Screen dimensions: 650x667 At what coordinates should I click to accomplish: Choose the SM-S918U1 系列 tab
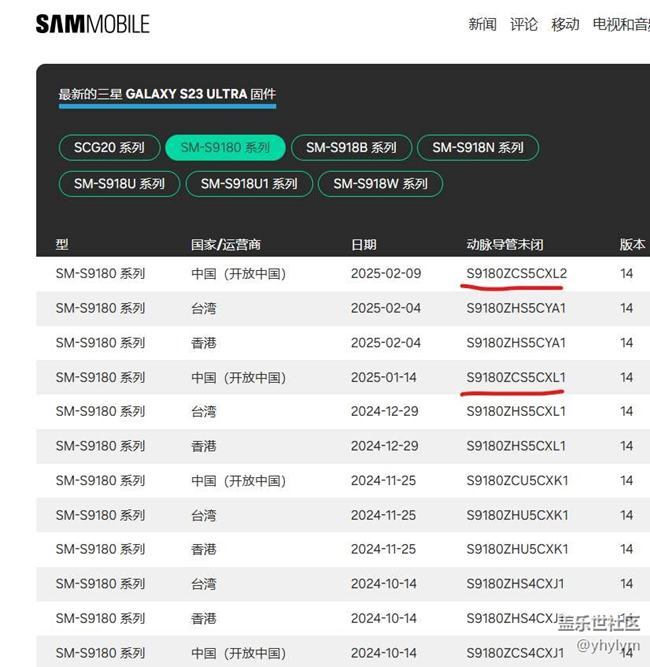[x=249, y=184]
